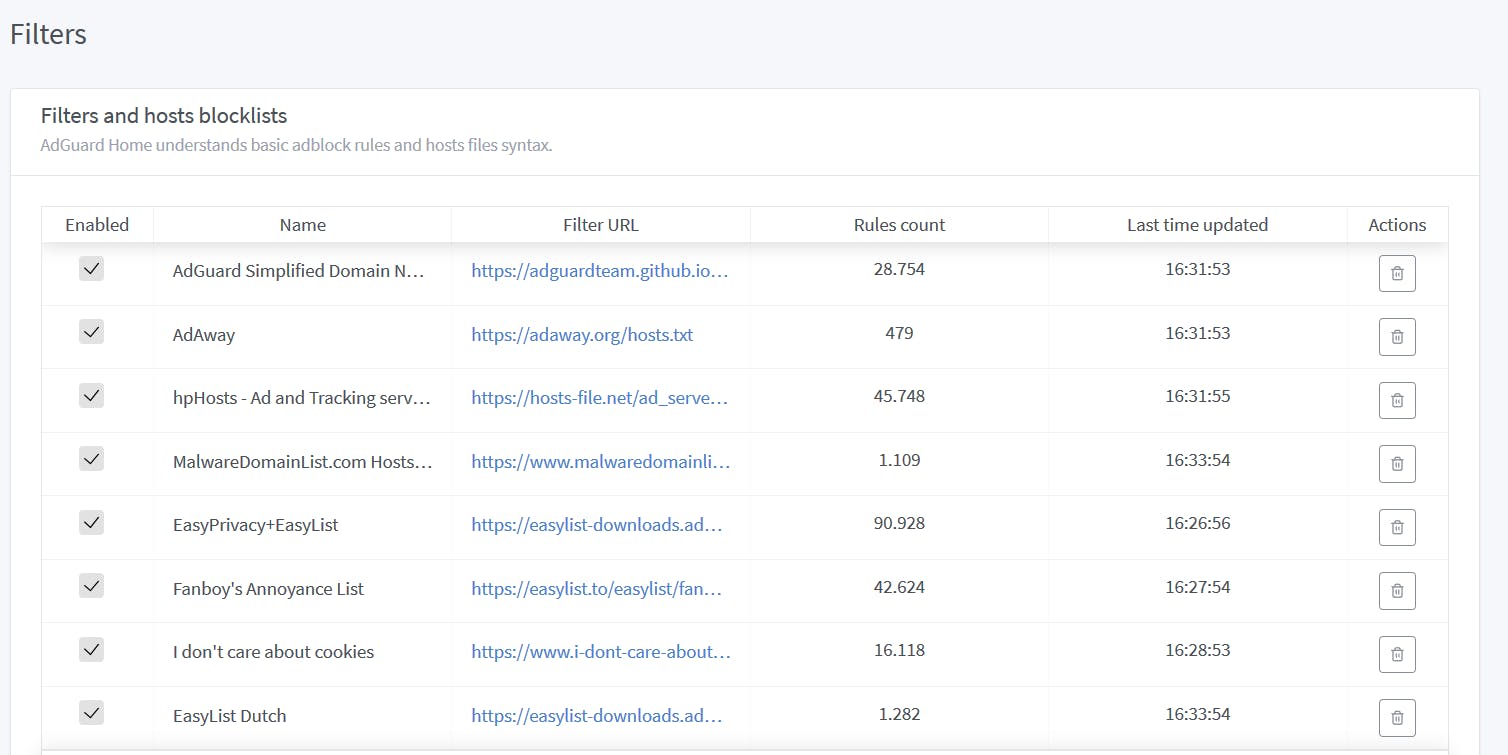This screenshot has height=755, width=1508.
Task: Delete the EasyList Dutch filter
Action: pyautogui.click(x=1397, y=718)
